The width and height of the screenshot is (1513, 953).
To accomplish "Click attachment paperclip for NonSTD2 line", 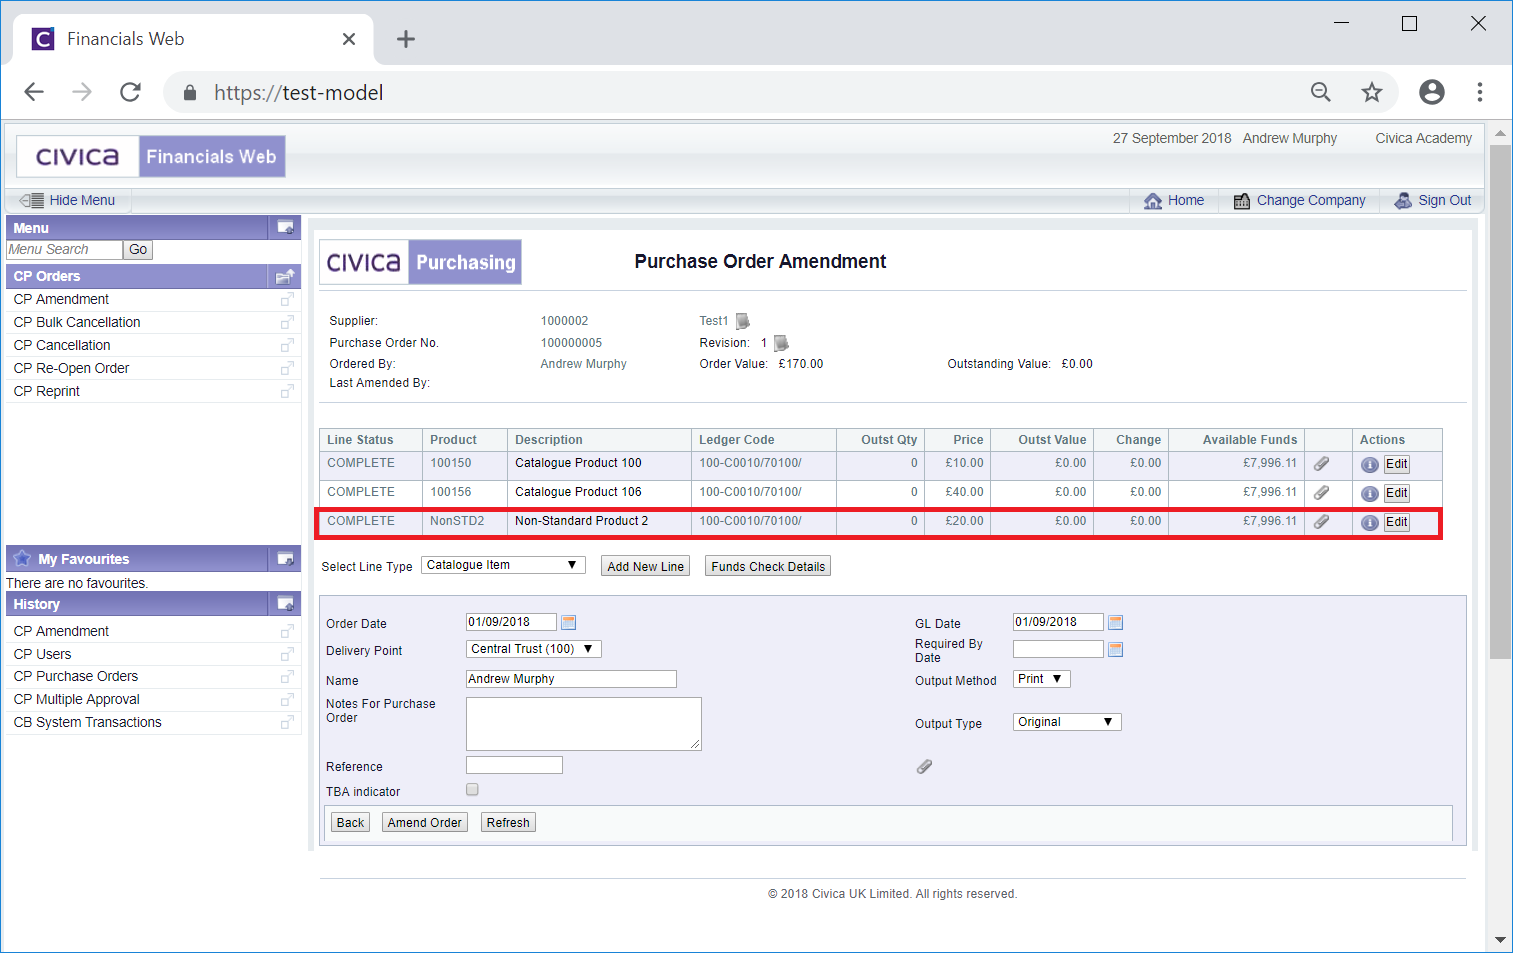I will click(1321, 522).
